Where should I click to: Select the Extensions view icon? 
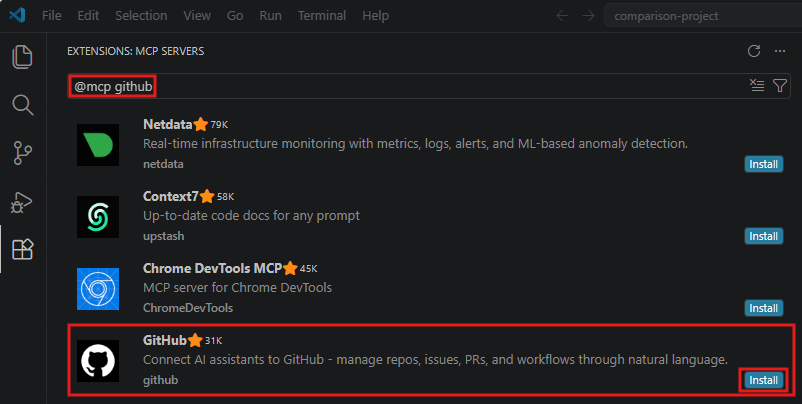point(23,250)
